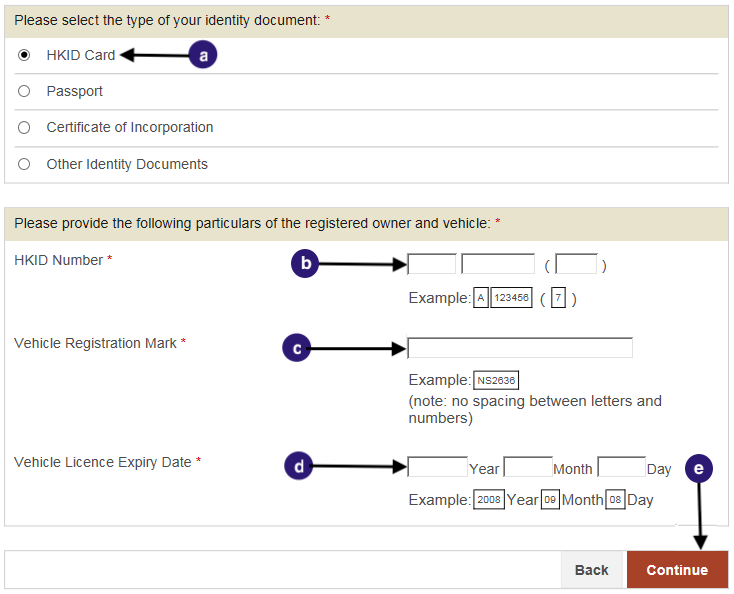Image resolution: width=734 pixels, height=594 pixels.
Task: Choose Passport as identity document
Action: tap(24, 91)
